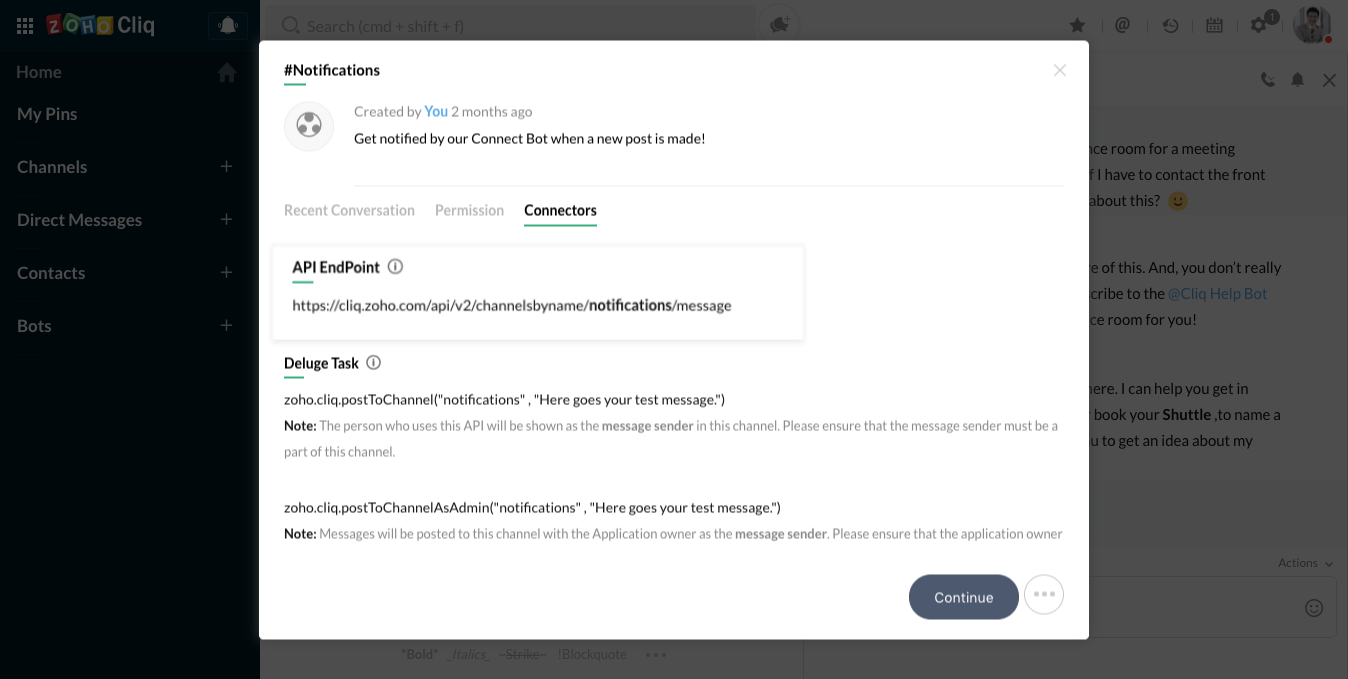The image size is (1348, 679).
Task: Open the calendar icon in top bar
Action: pos(1214,26)
